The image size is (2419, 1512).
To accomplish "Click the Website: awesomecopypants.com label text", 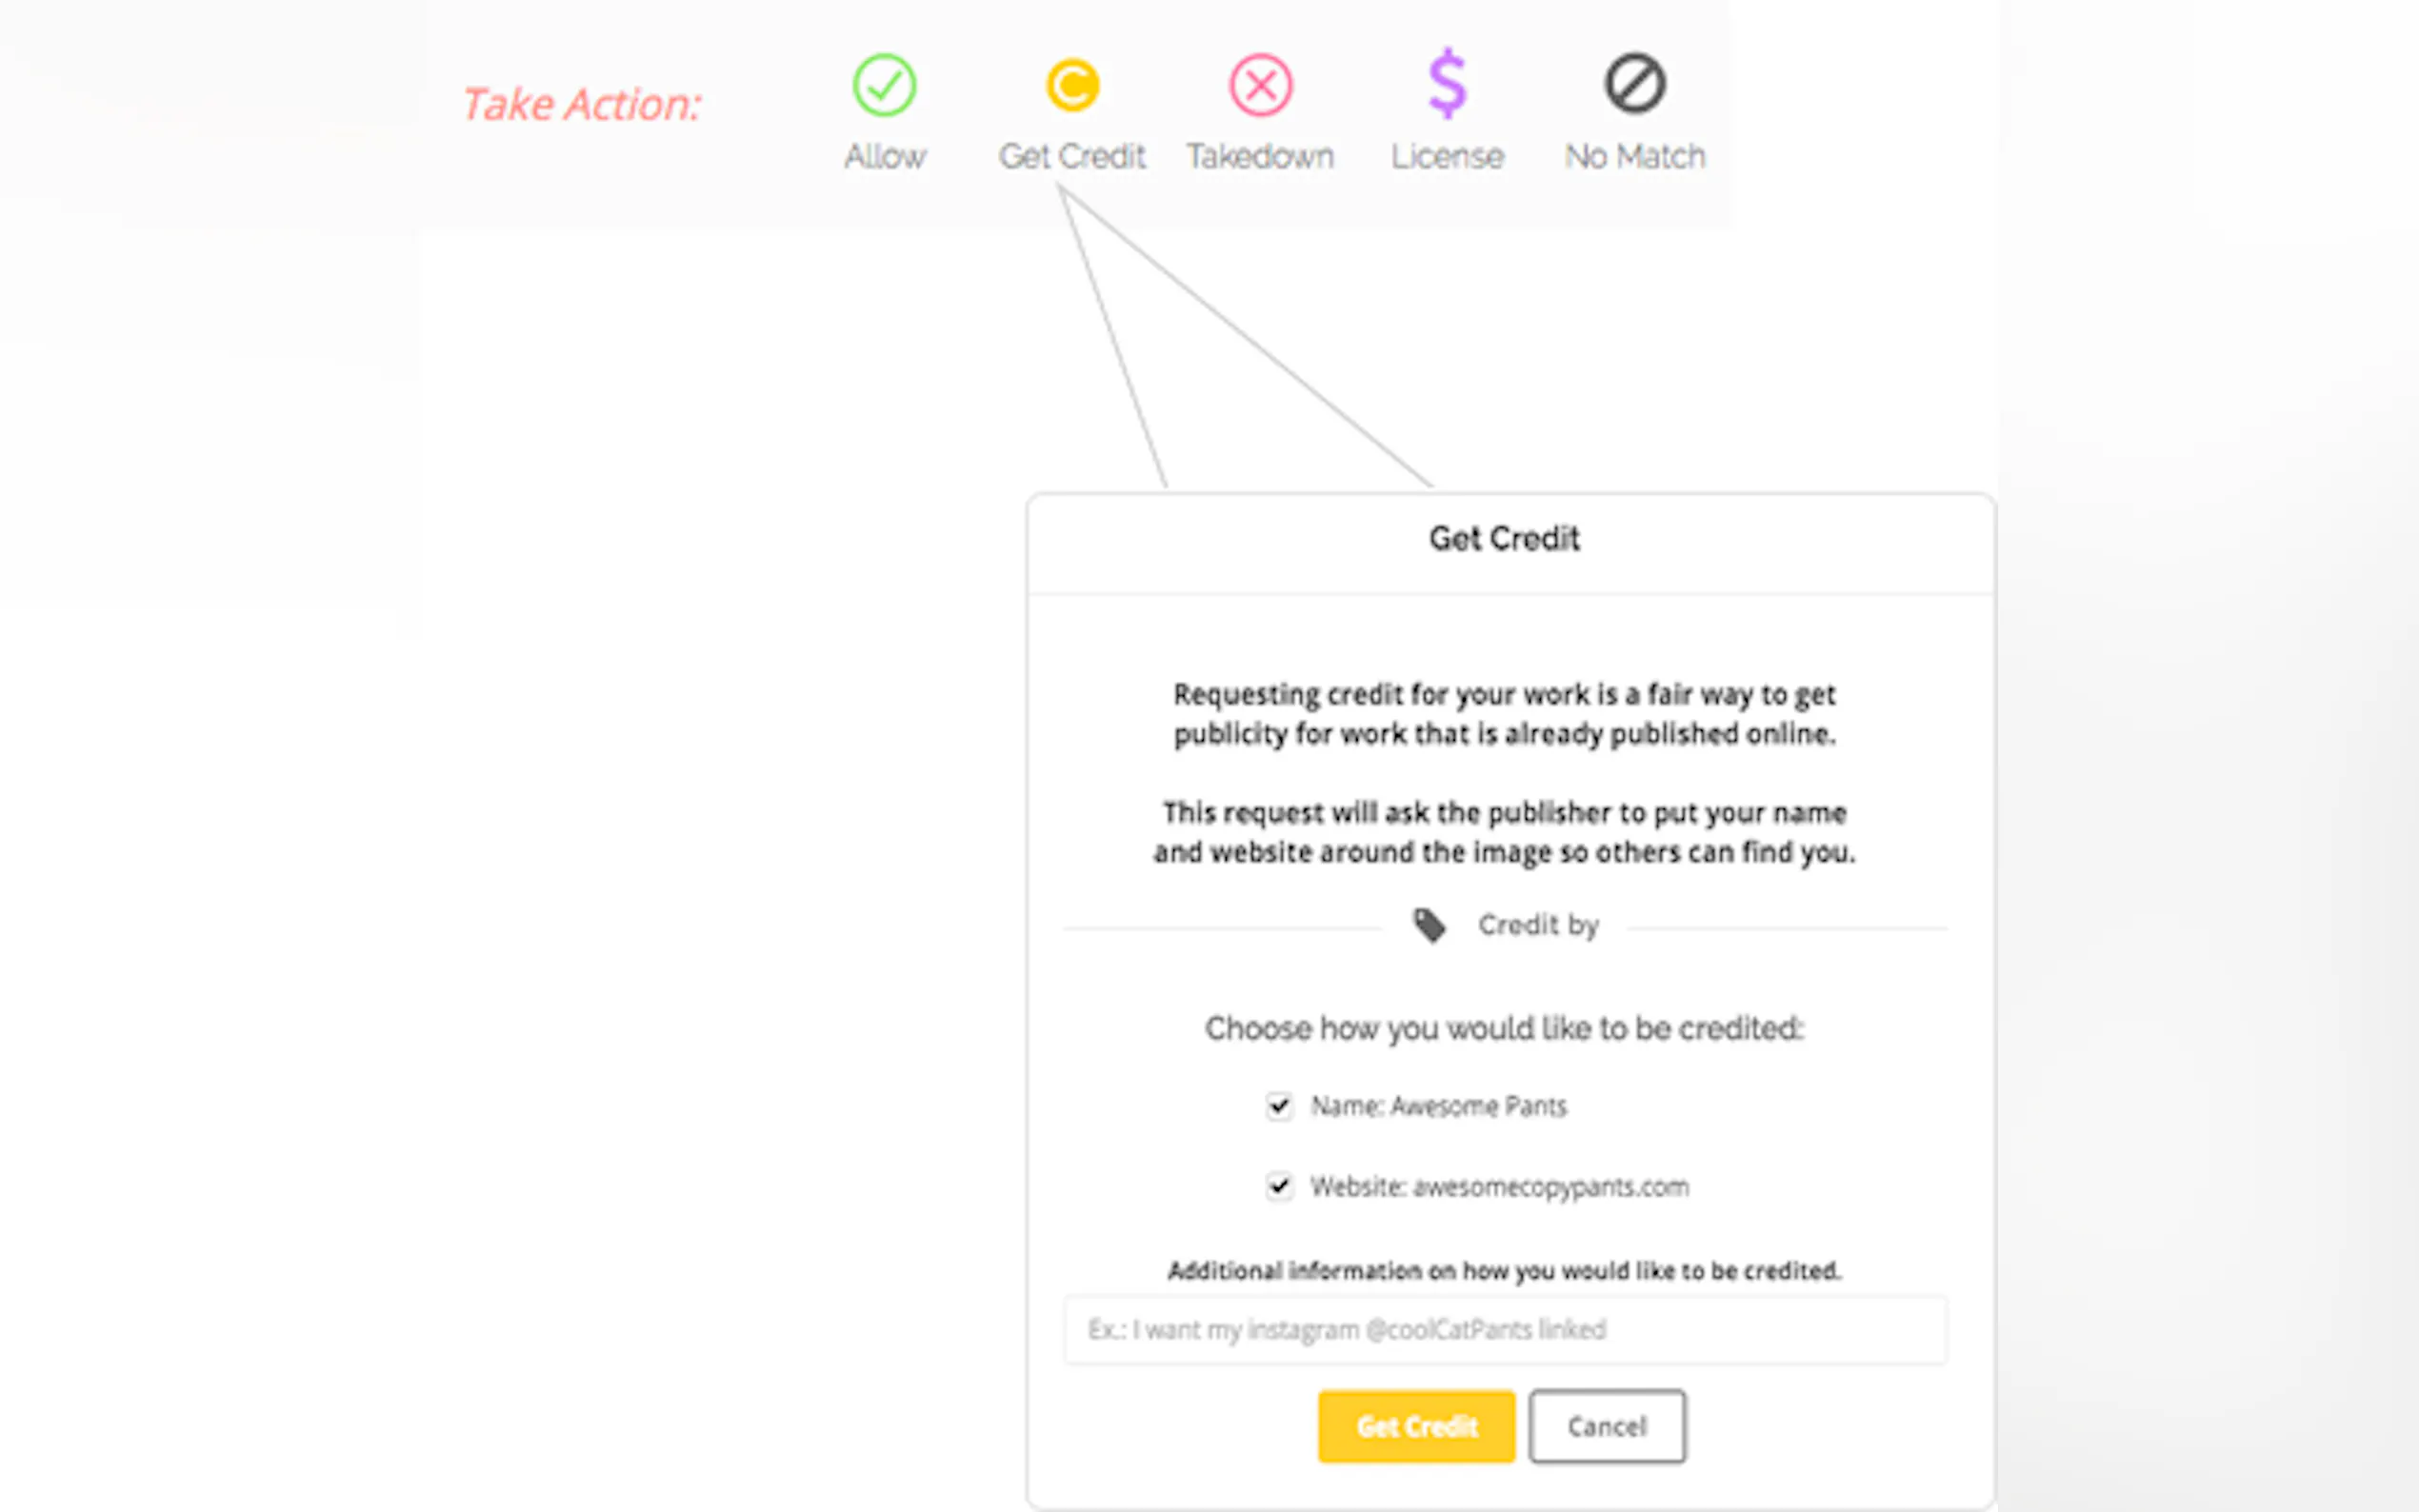I will click(1499, 1187).
